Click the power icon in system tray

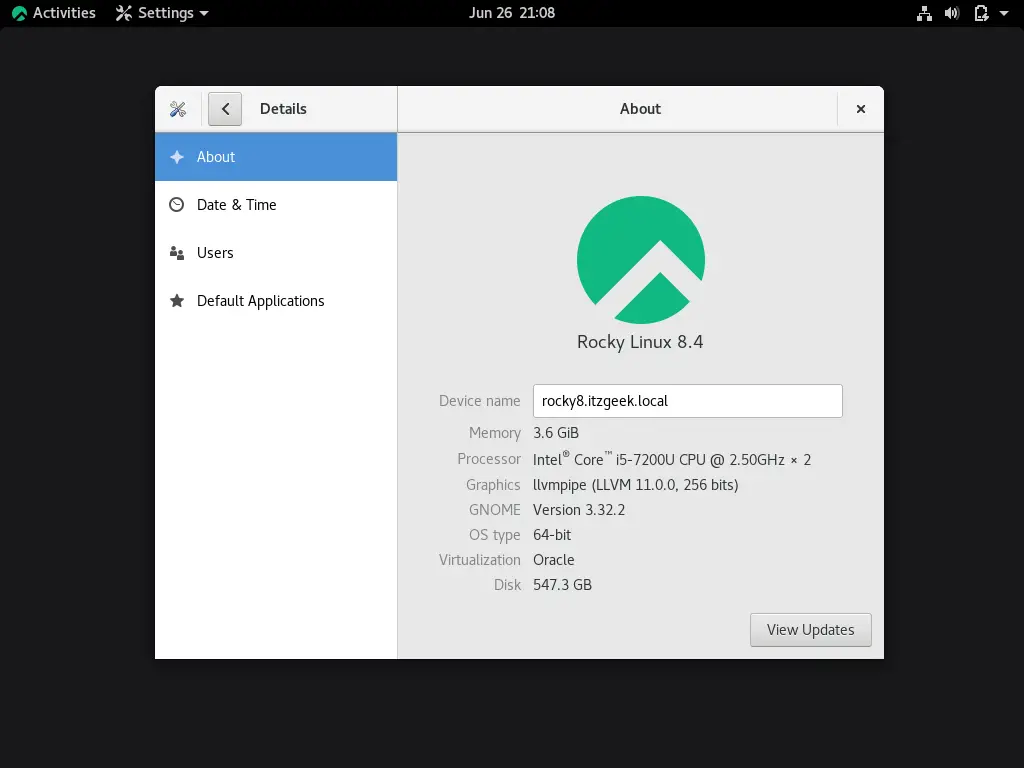(981, 13)
